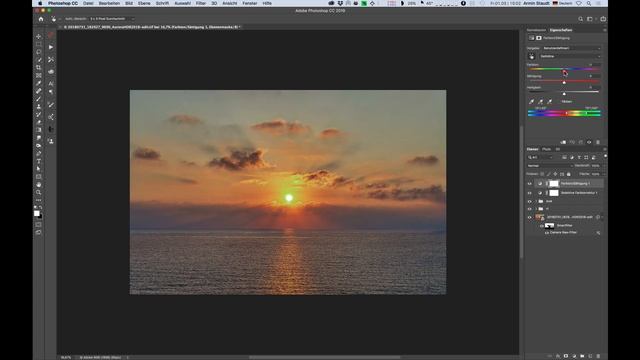This screenshot has width=640, height=360.
Task: Expand the second folder group
Action: pos(536,209)
